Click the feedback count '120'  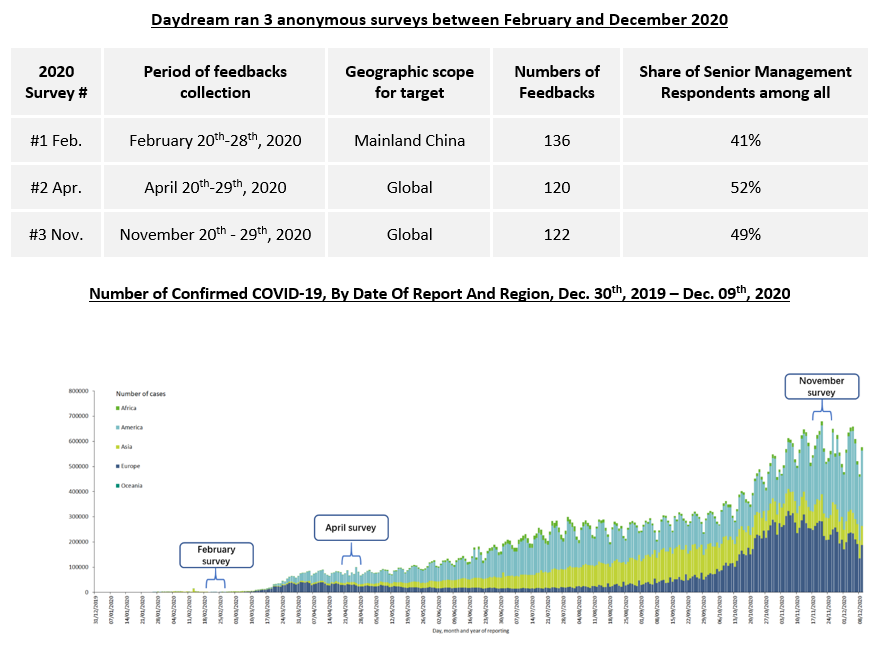coord(557,187)
